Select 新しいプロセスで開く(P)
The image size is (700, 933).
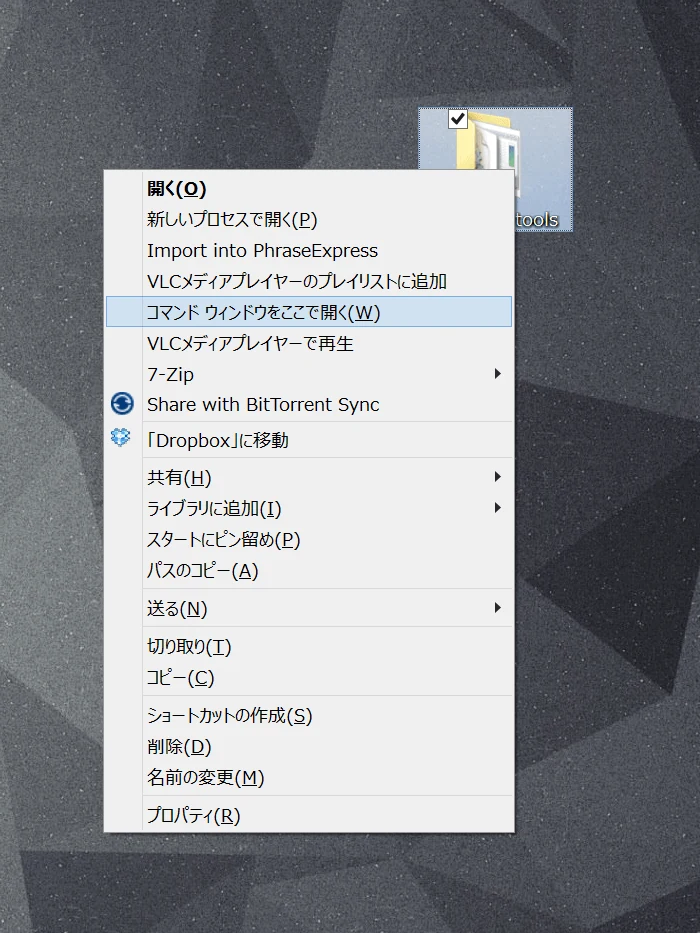coord(309,220)
